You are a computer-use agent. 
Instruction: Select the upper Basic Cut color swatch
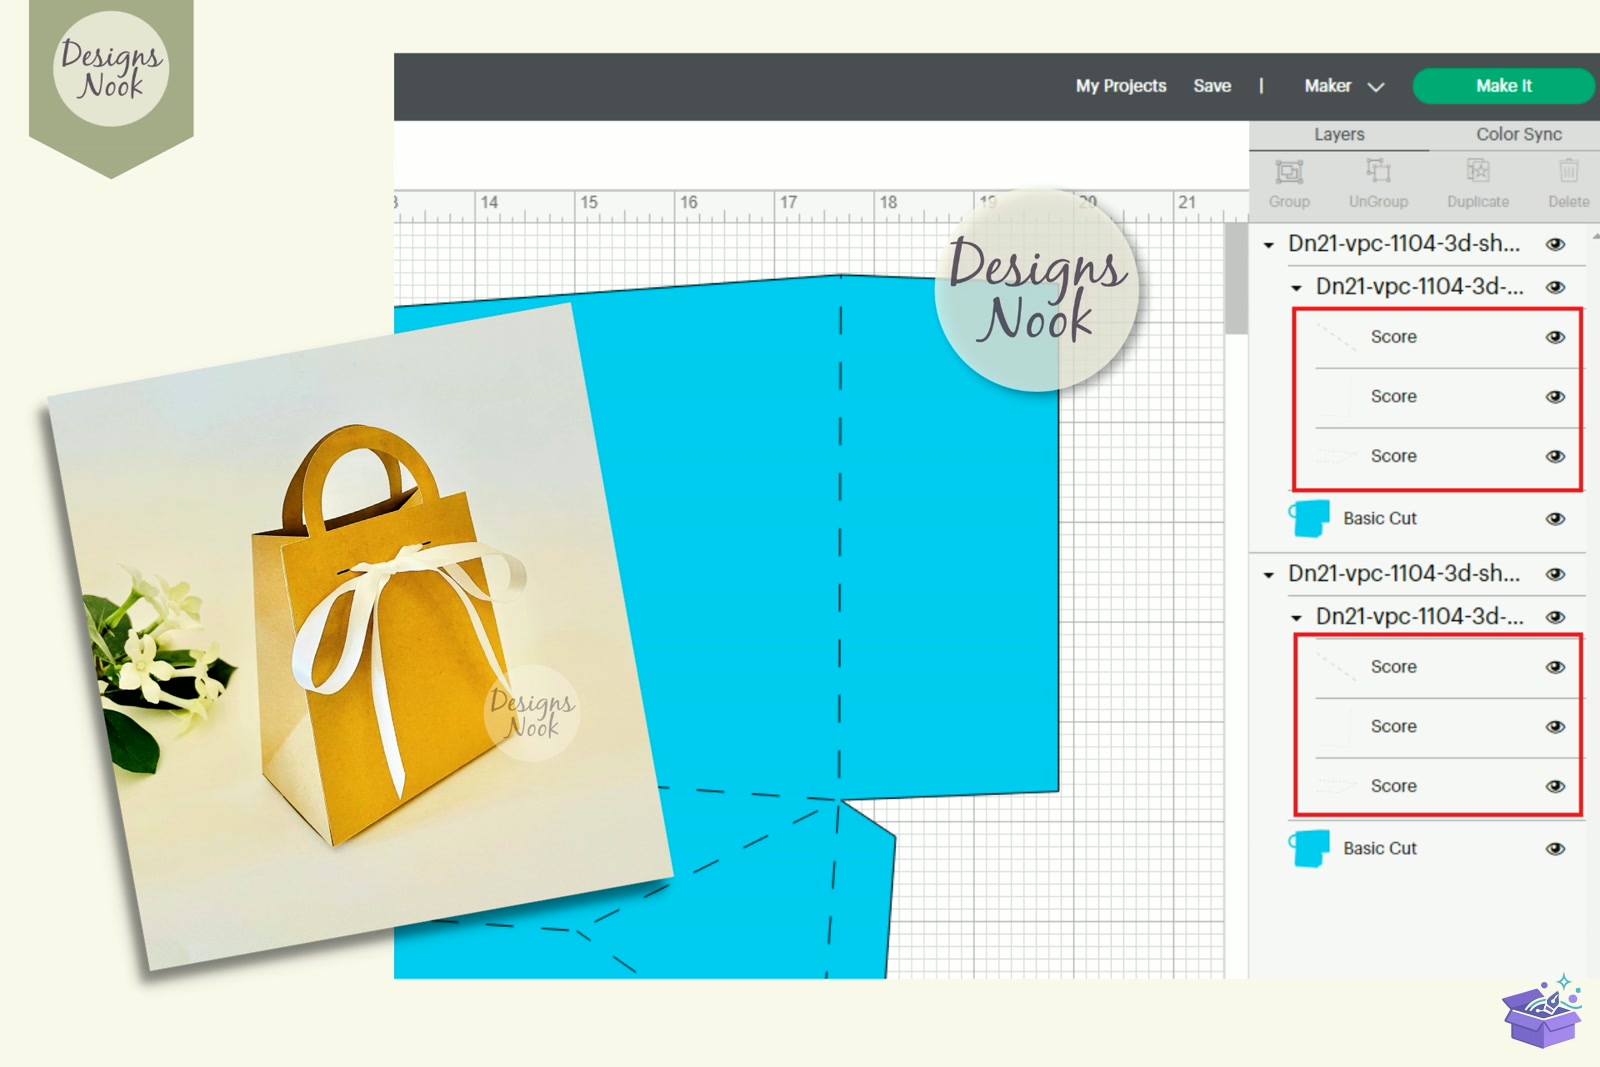point(1309,518)
